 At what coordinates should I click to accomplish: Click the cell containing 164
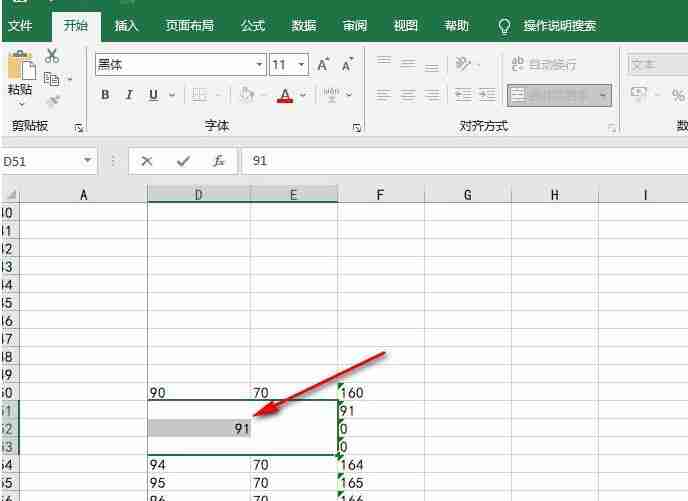381,465
